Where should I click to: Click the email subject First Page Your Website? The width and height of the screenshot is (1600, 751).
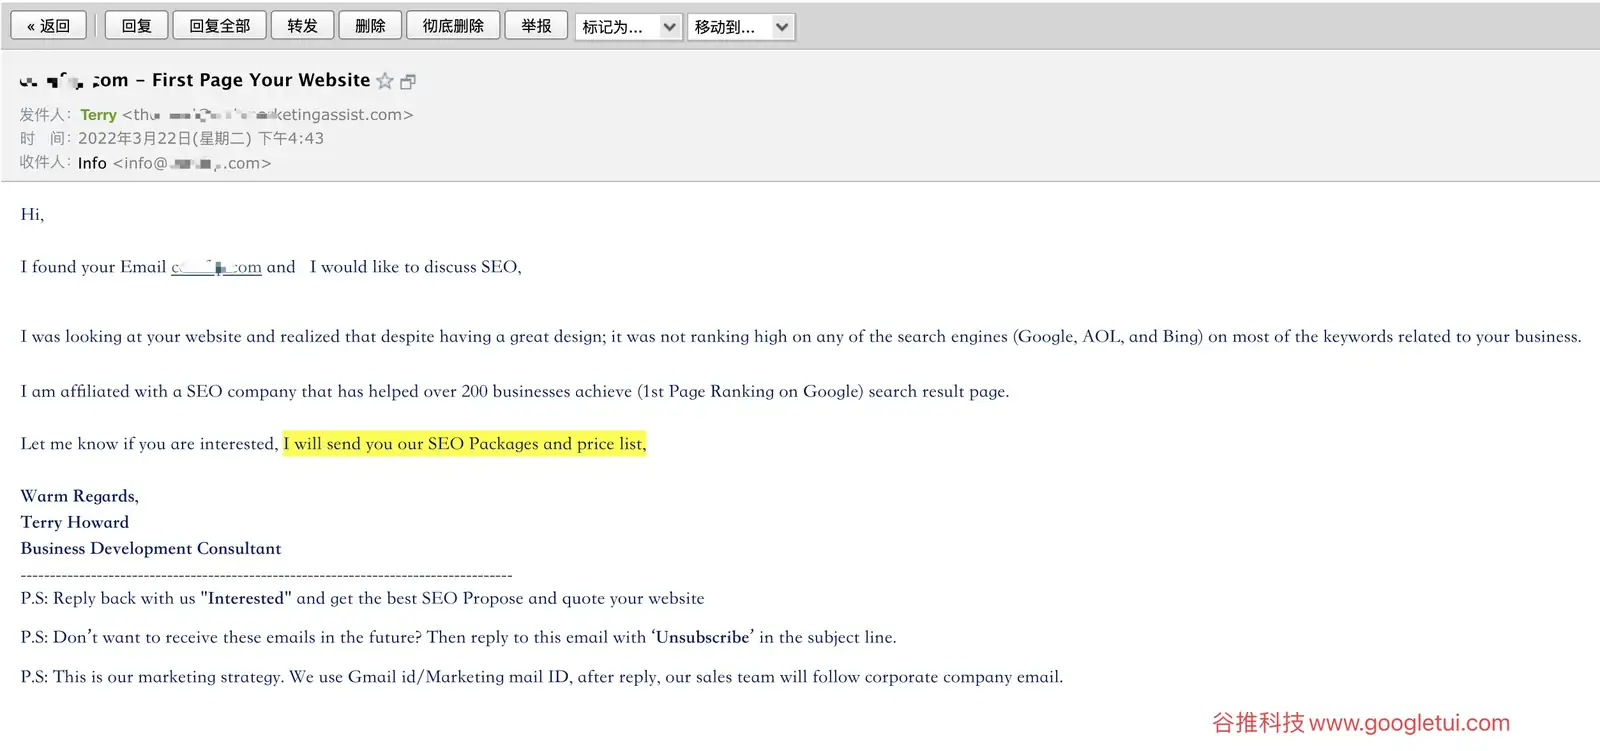[261, 80]
